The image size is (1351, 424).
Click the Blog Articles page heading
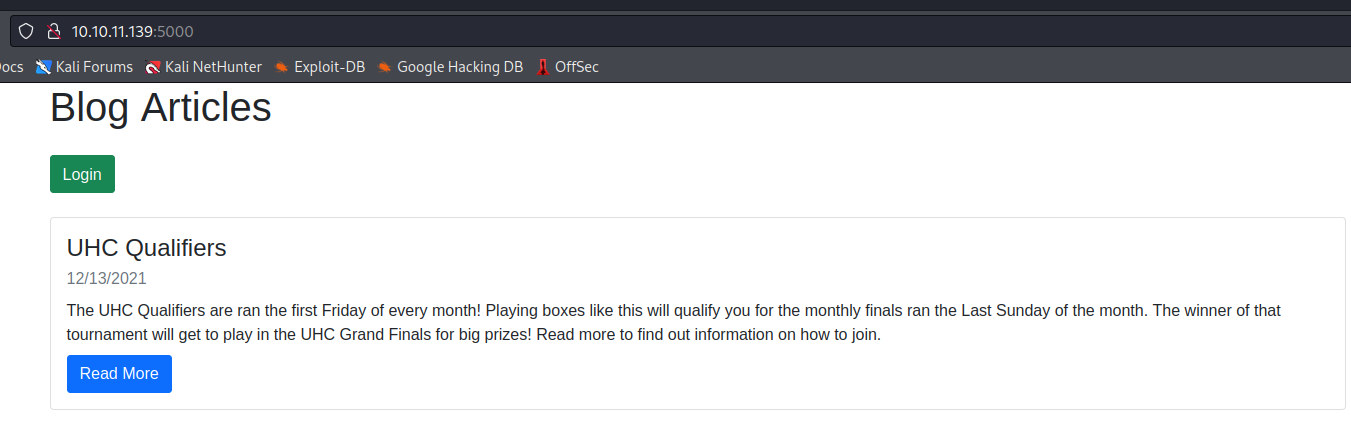point(160,108)
